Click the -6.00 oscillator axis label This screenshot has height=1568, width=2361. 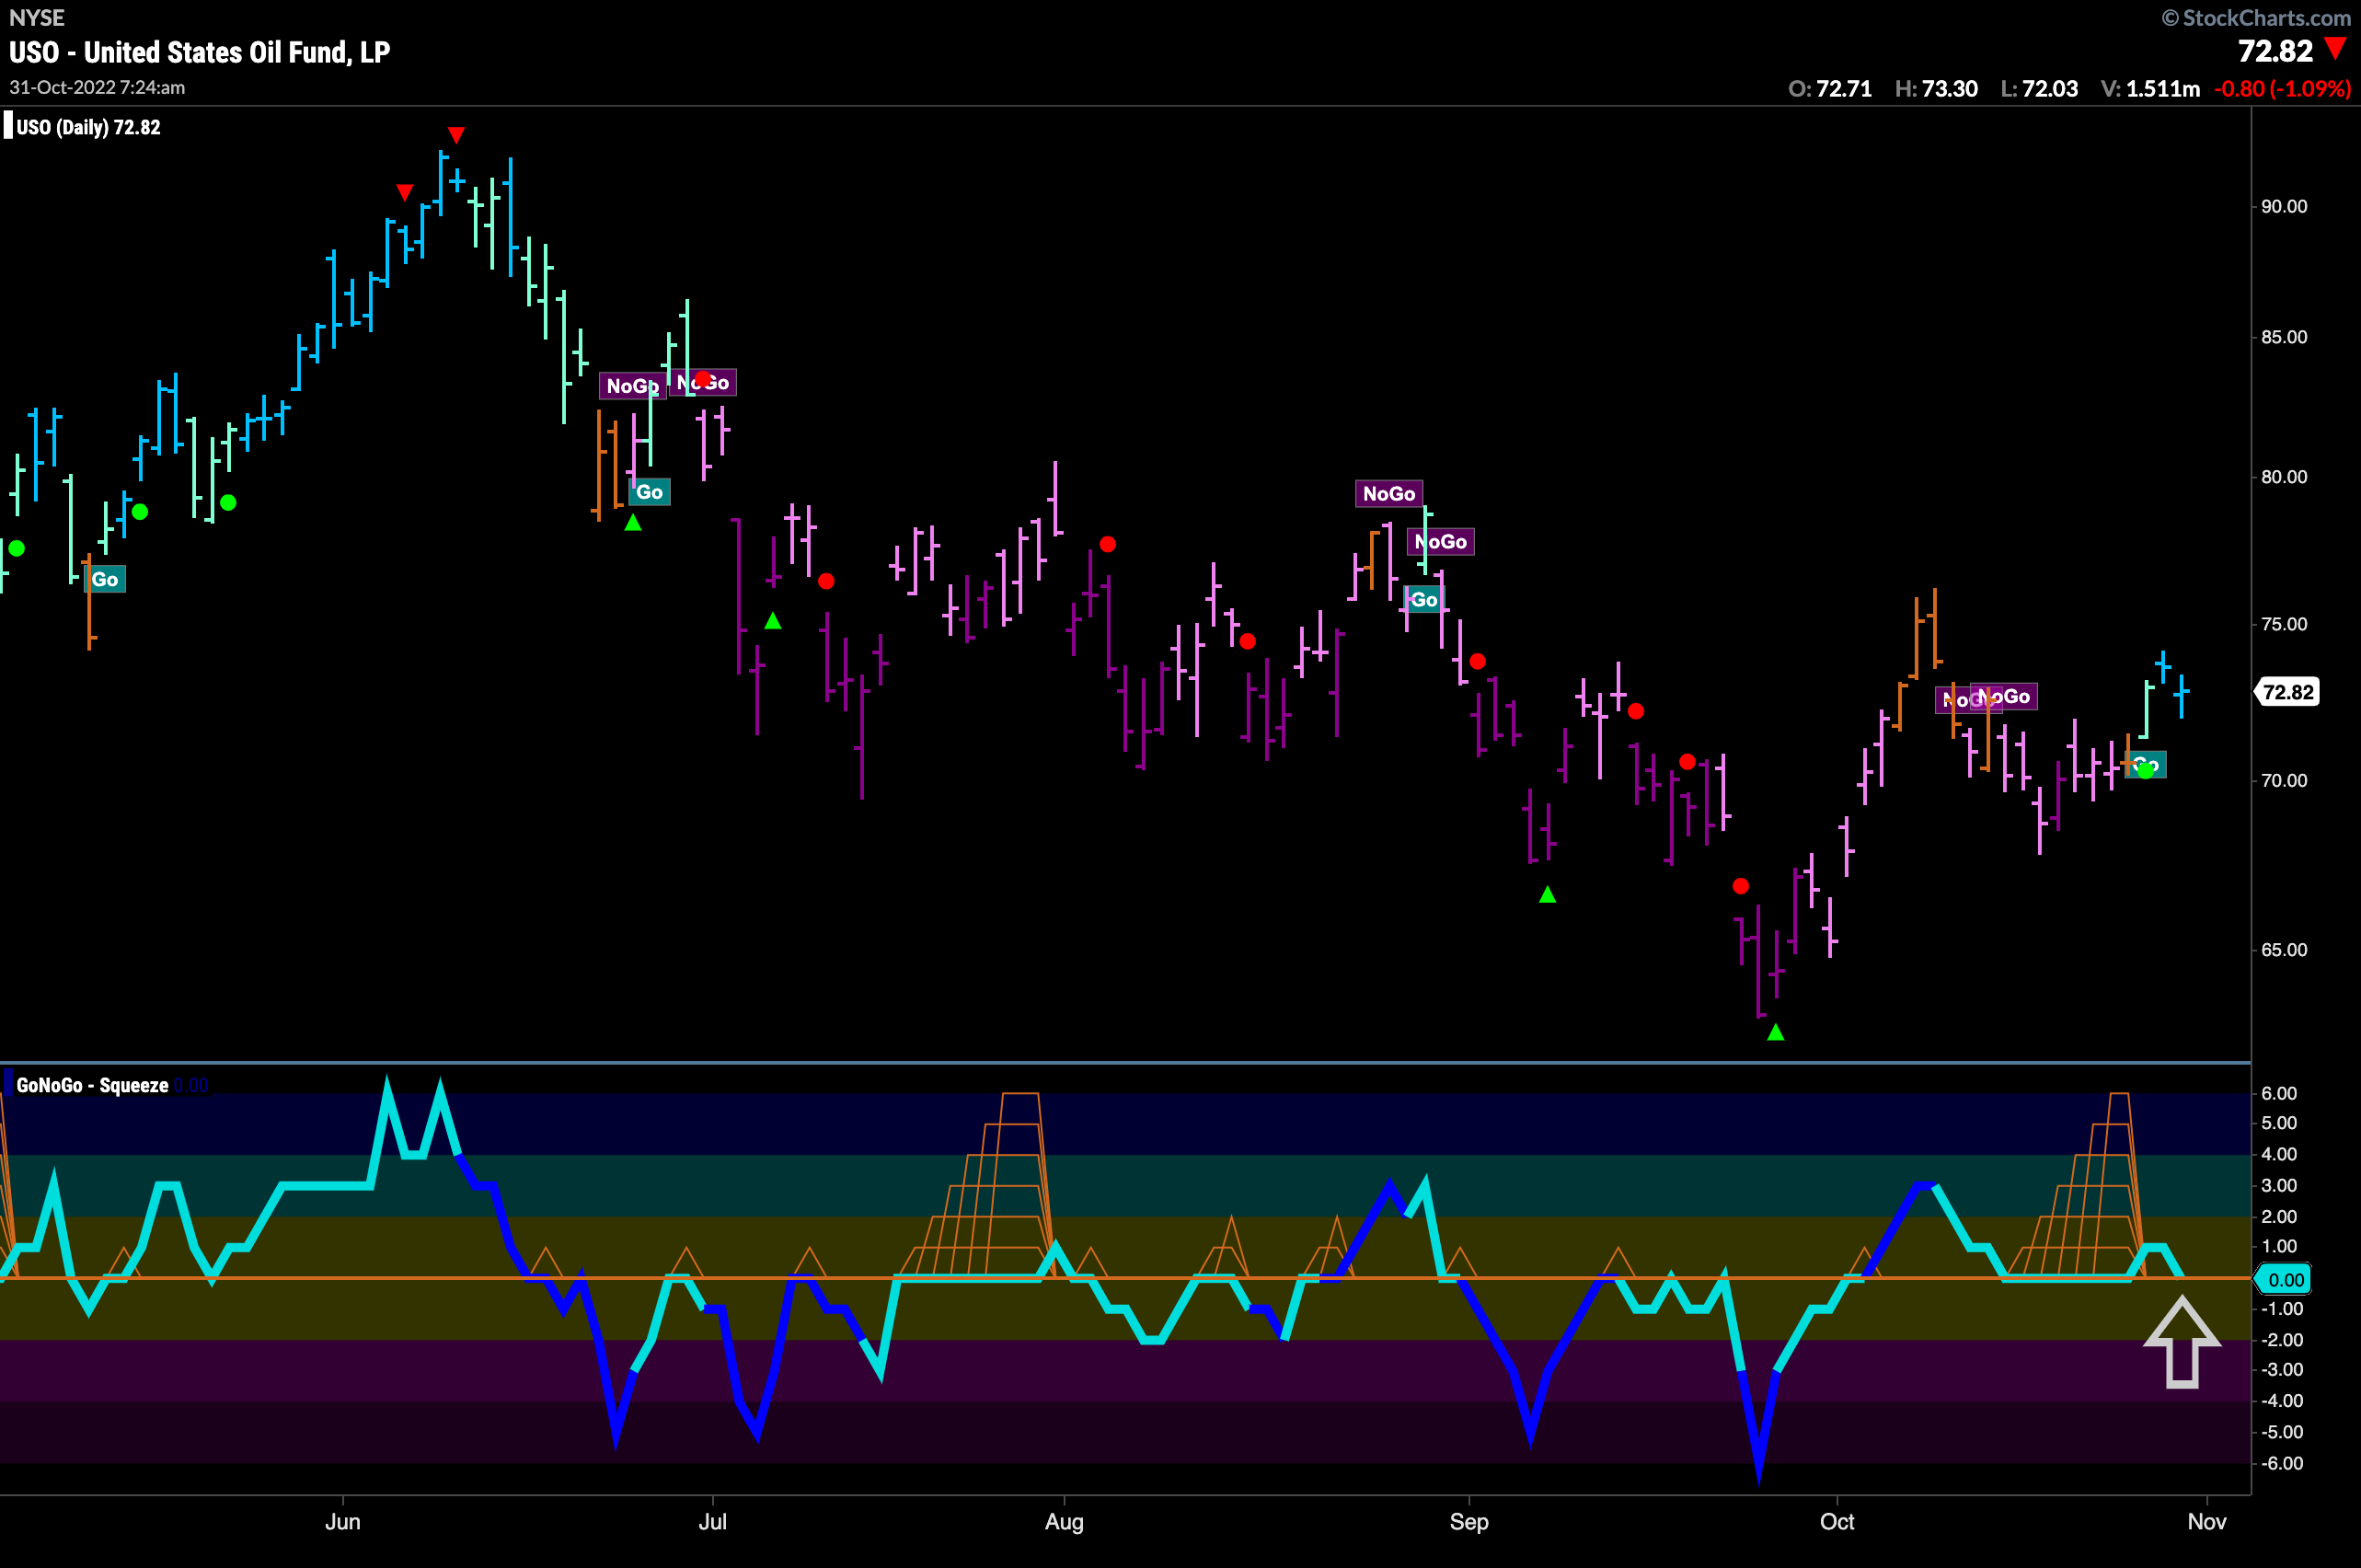(2281, 1463)
